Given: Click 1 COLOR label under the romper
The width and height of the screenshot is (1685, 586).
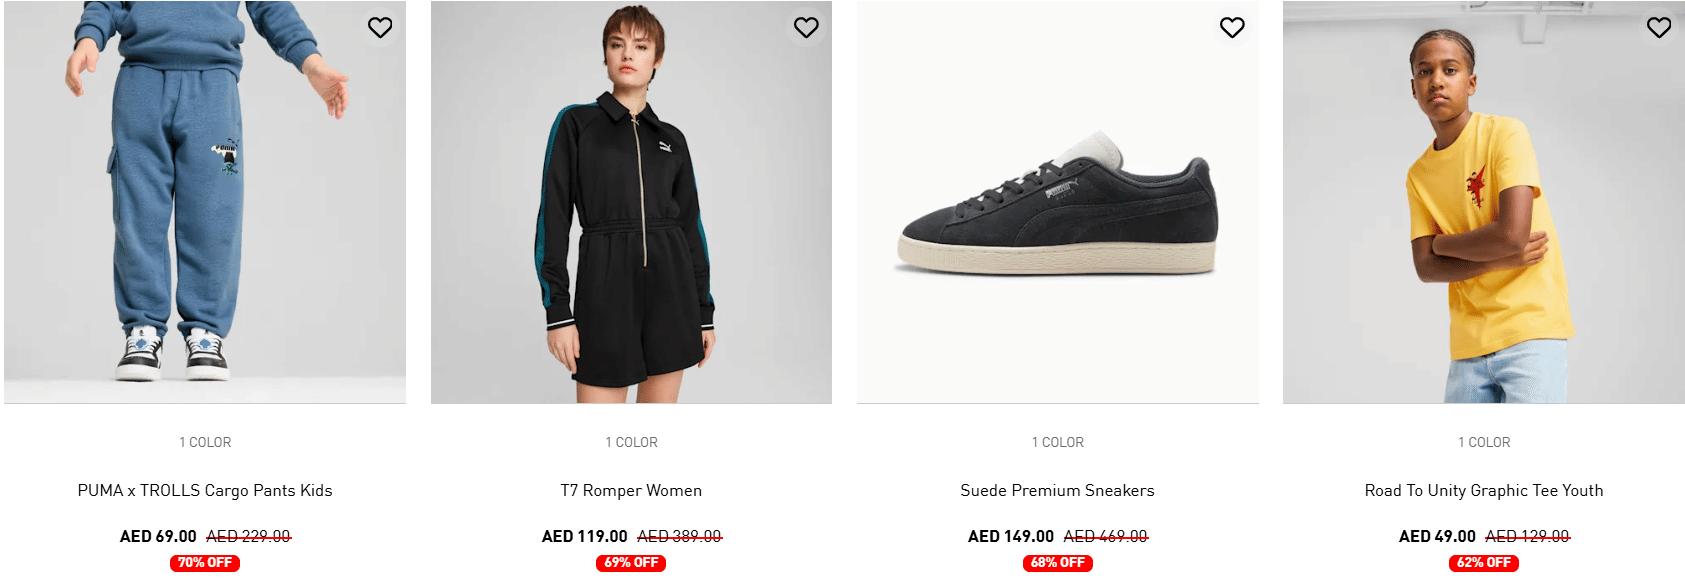Looking at the screenshot, I should point(631,442).
